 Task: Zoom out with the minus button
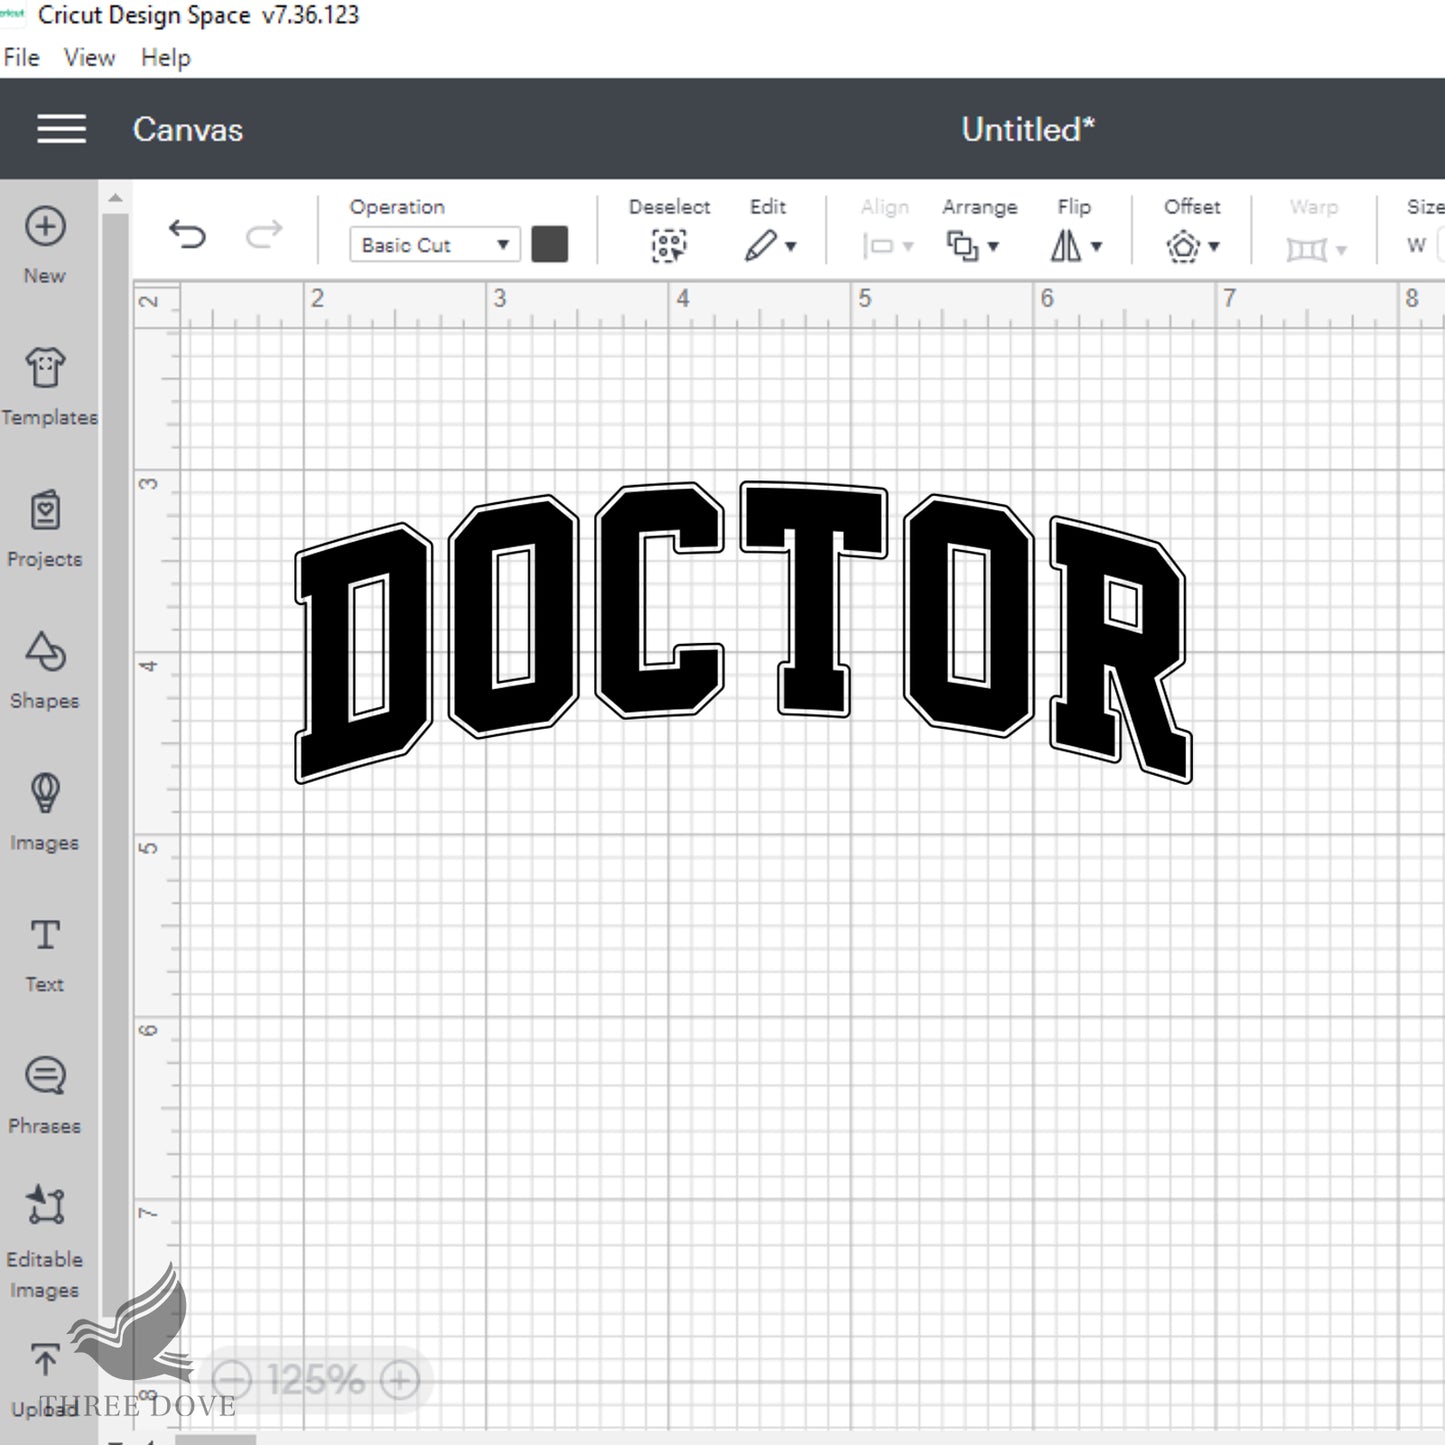tap(232, 1381)
